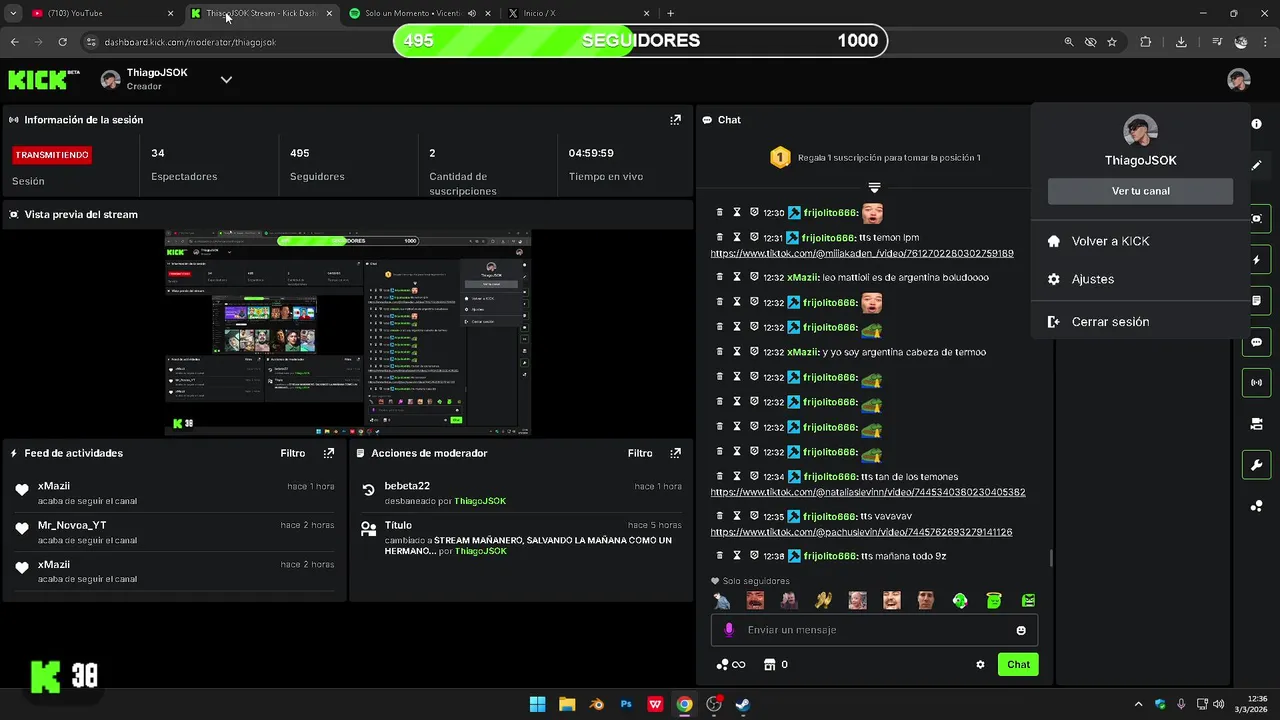Screen dimensions: 1280x720
Task: Delete frijolito666's 12:30 chat message
Action: tap(719, 213)
